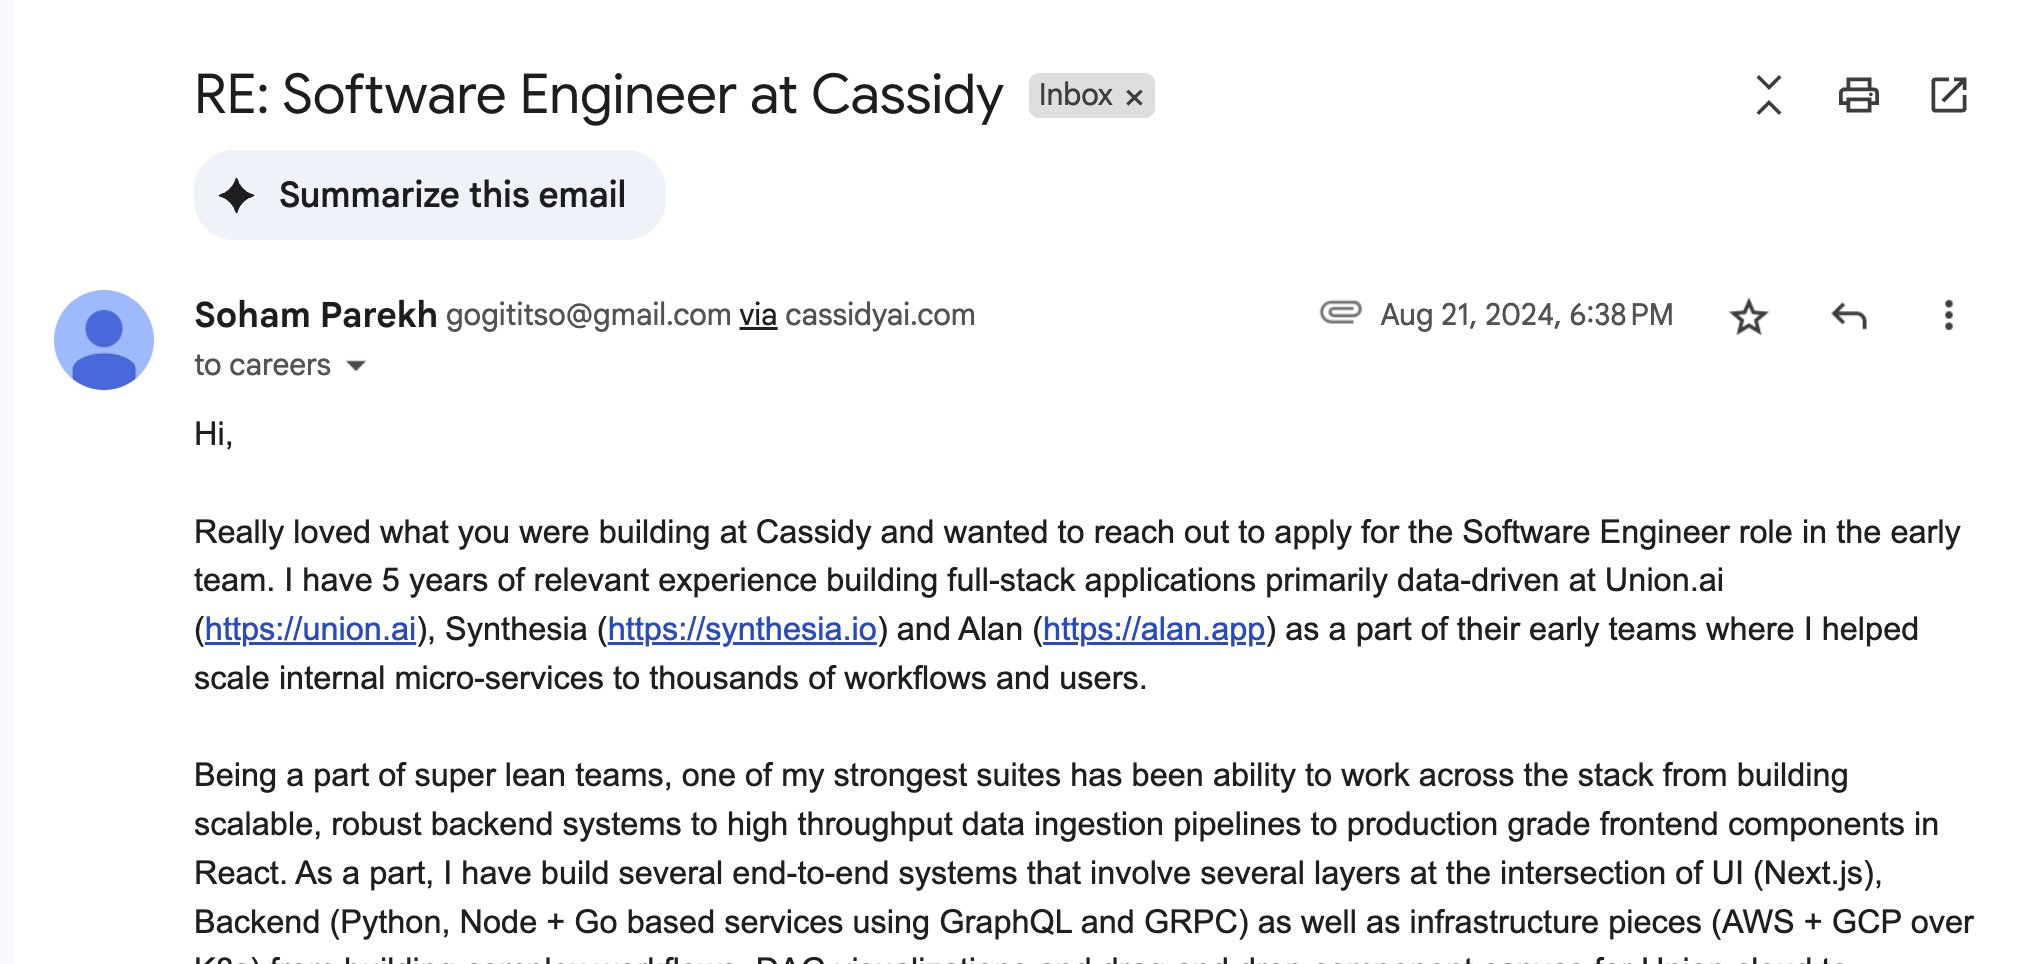This screenshot has height=964, width=2022.
Task: Open the https://alan.app link
Action: (1154, 629)
